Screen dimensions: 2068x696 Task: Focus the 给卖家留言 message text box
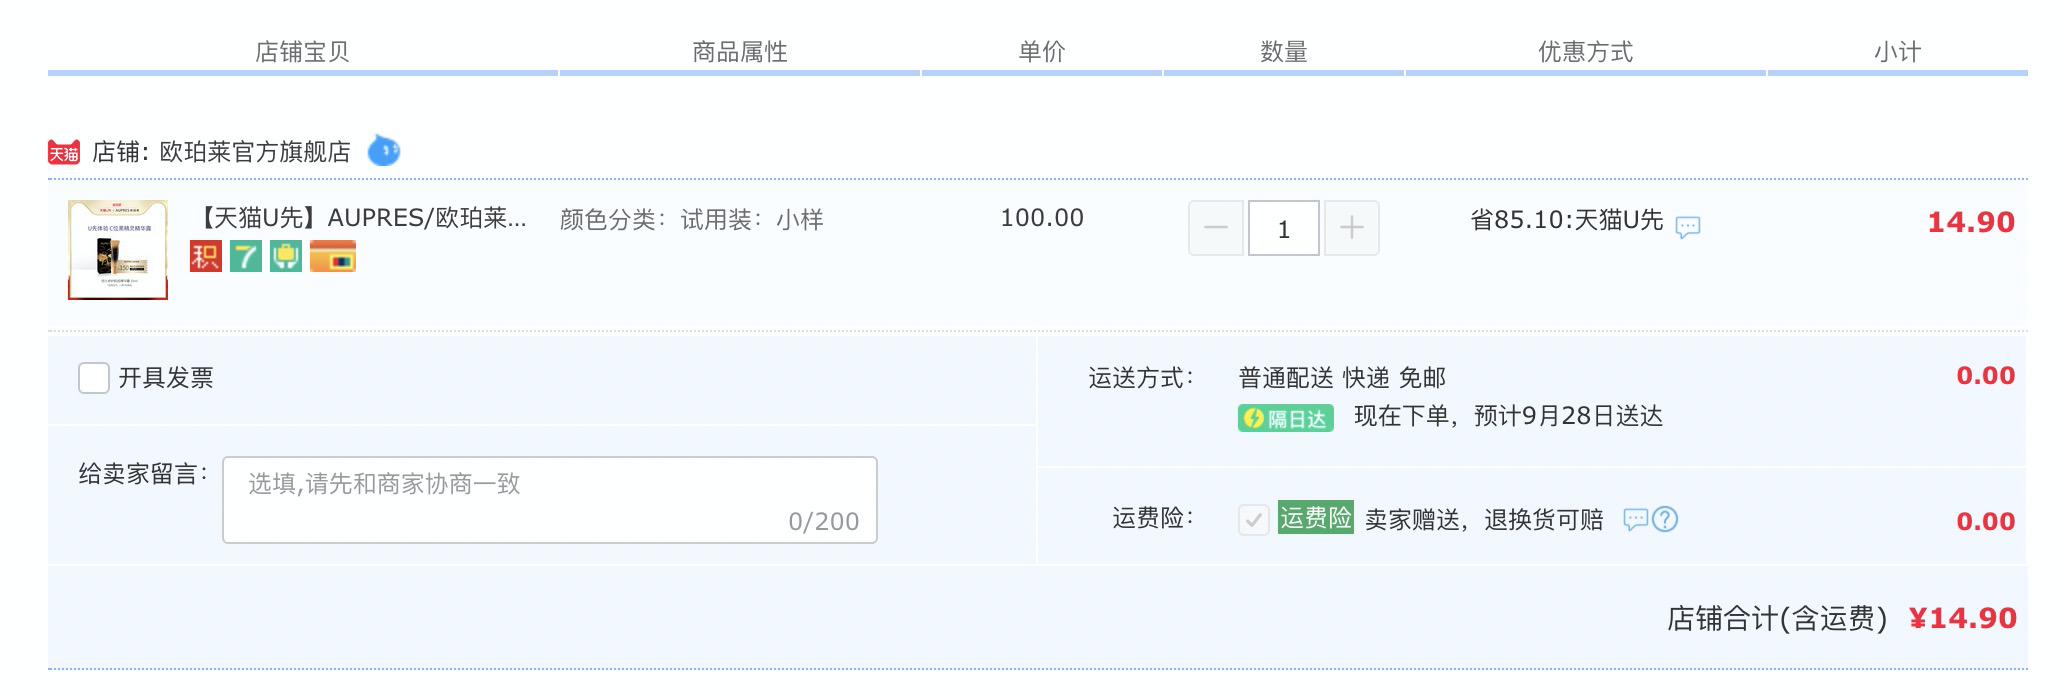[550, 500]
